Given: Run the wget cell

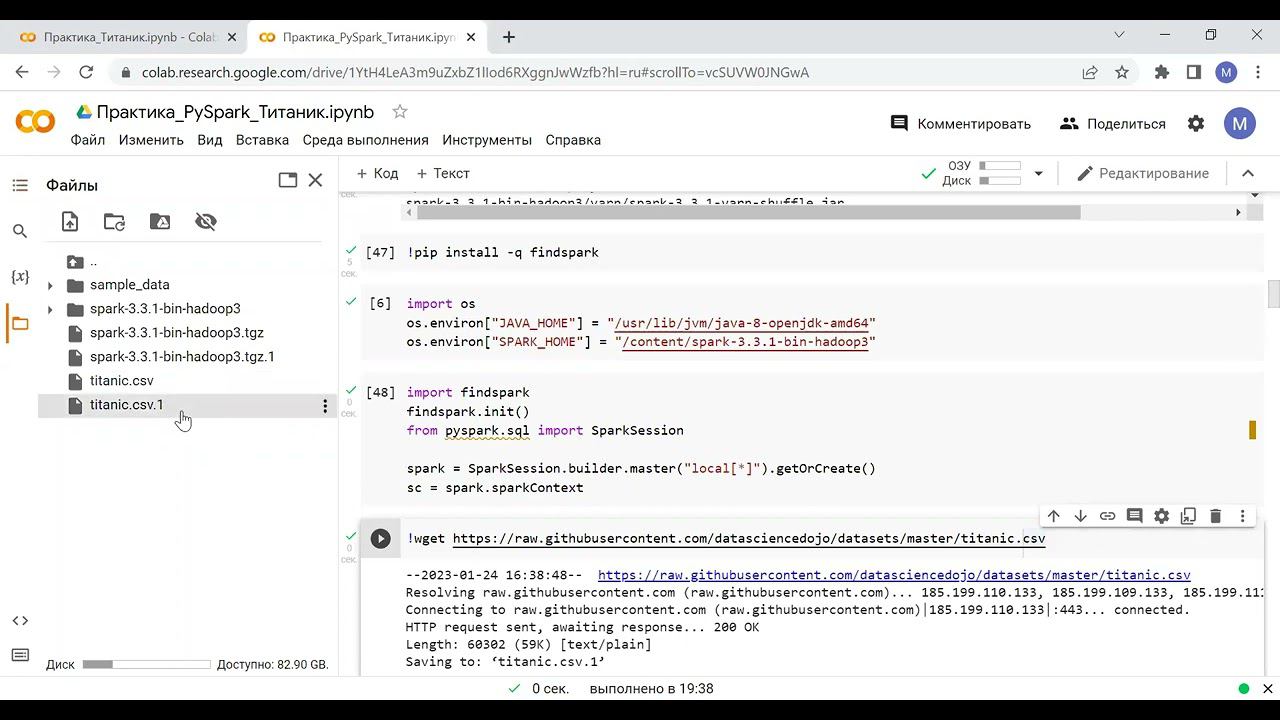Looking at the screenshot, I should pyautogui.click(x=381, y=539).
